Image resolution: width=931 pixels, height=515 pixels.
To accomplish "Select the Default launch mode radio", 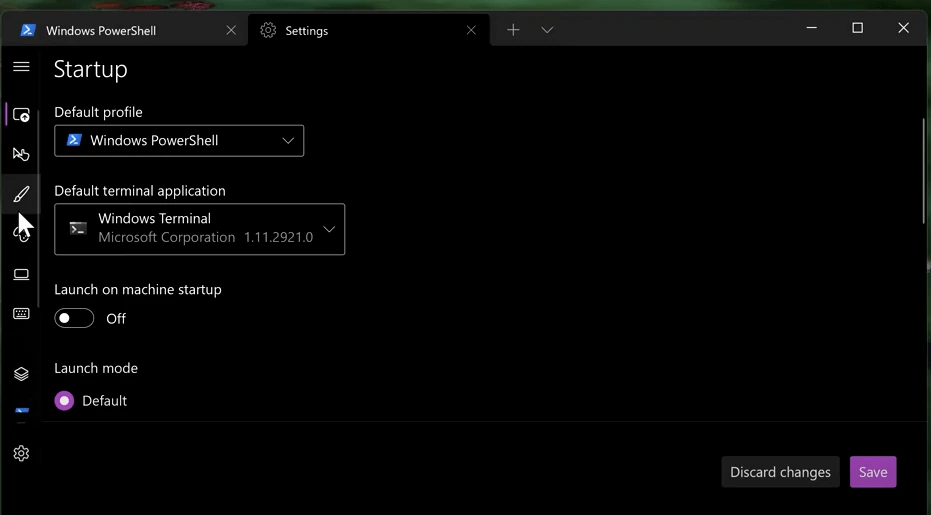I will point(64,401).
